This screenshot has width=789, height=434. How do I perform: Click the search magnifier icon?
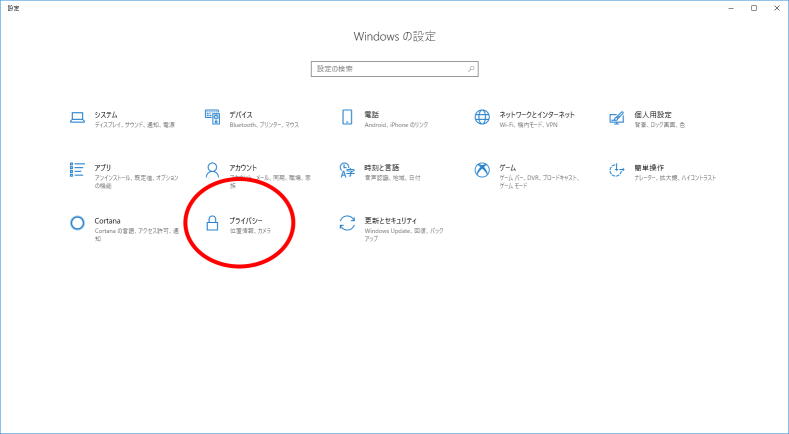(x=471, y=69)
